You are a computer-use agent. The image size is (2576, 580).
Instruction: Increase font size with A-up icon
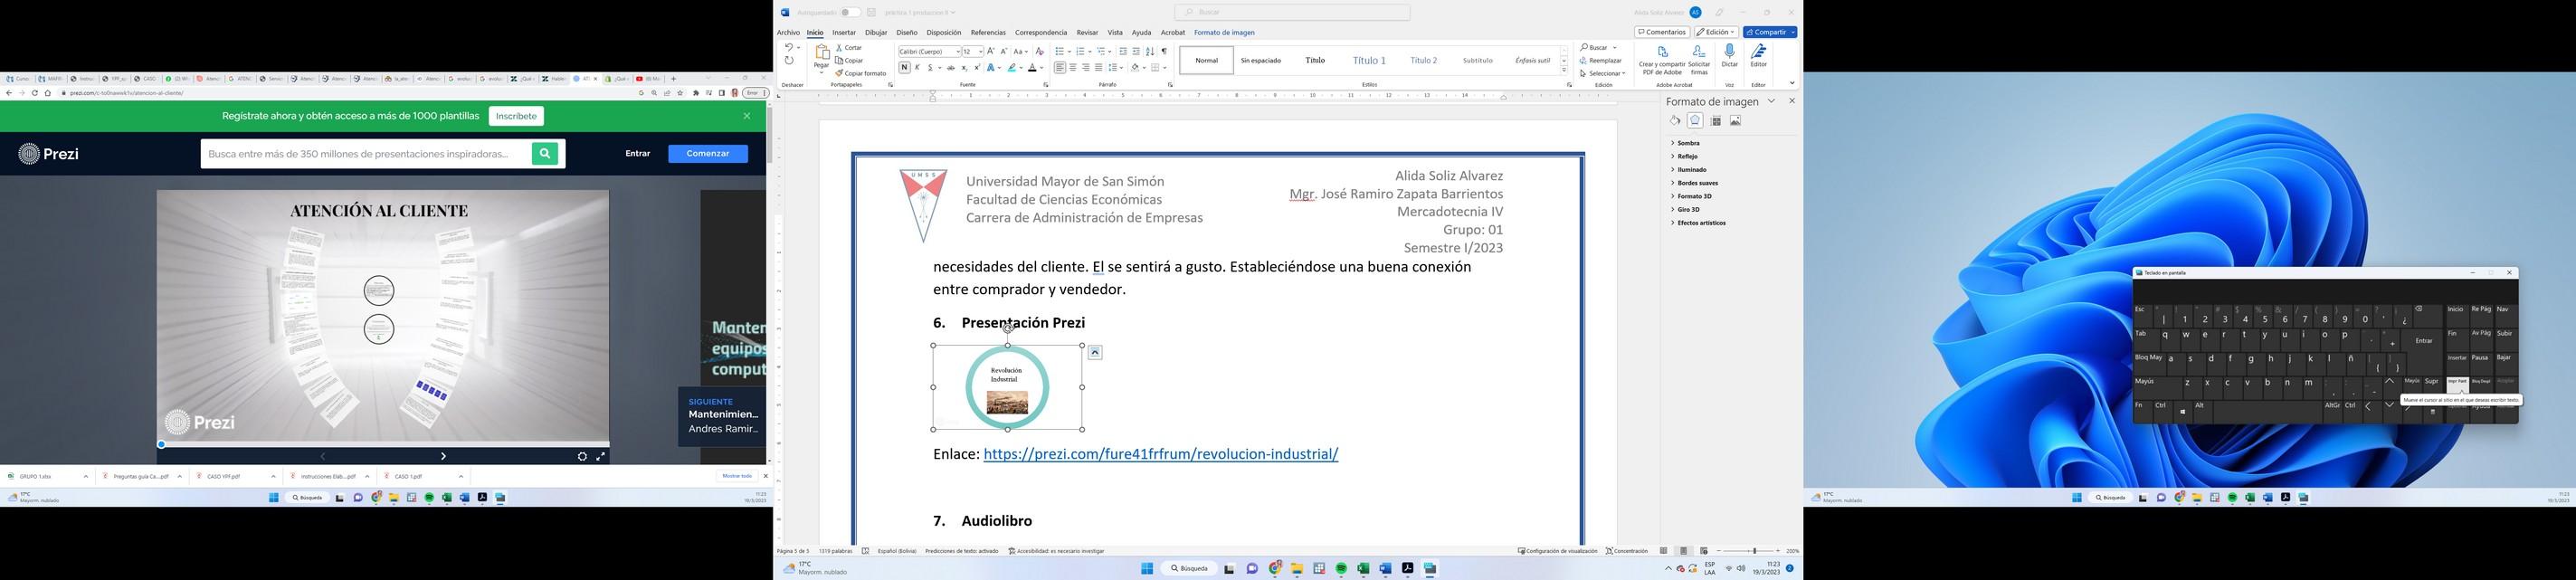(991, 51)
